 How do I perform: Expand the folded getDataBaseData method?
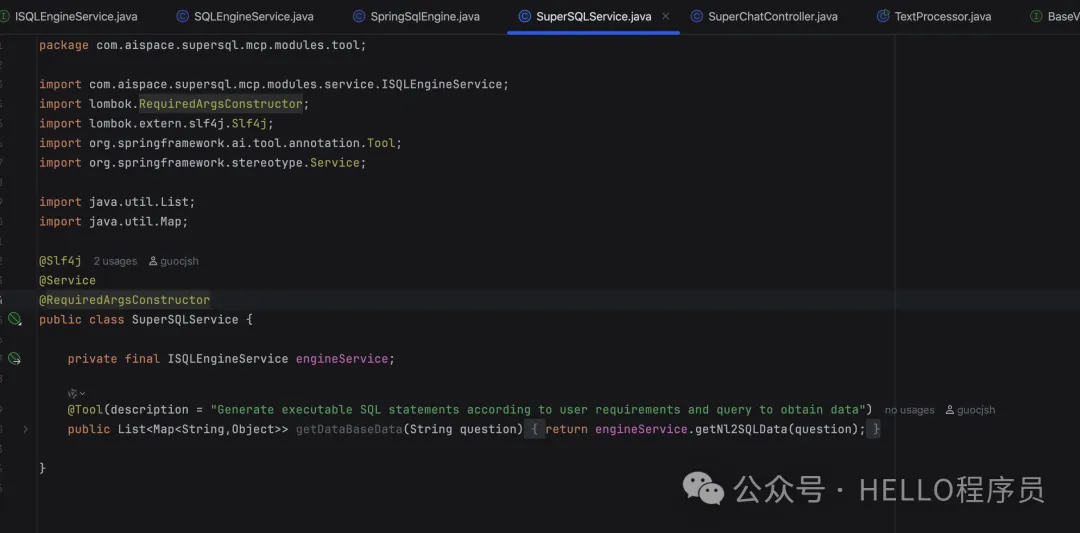25,429
